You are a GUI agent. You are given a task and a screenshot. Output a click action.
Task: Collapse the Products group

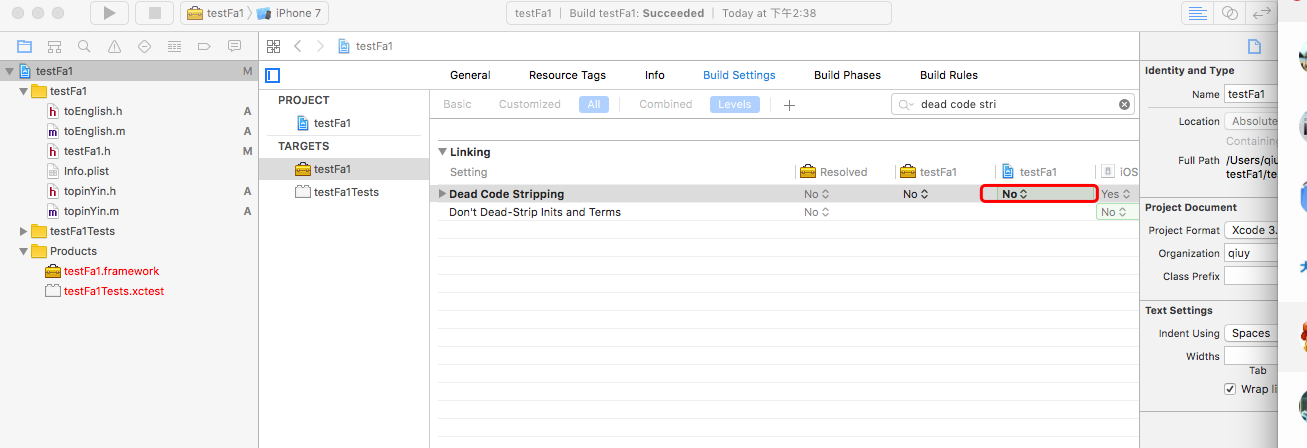[25, 251]
